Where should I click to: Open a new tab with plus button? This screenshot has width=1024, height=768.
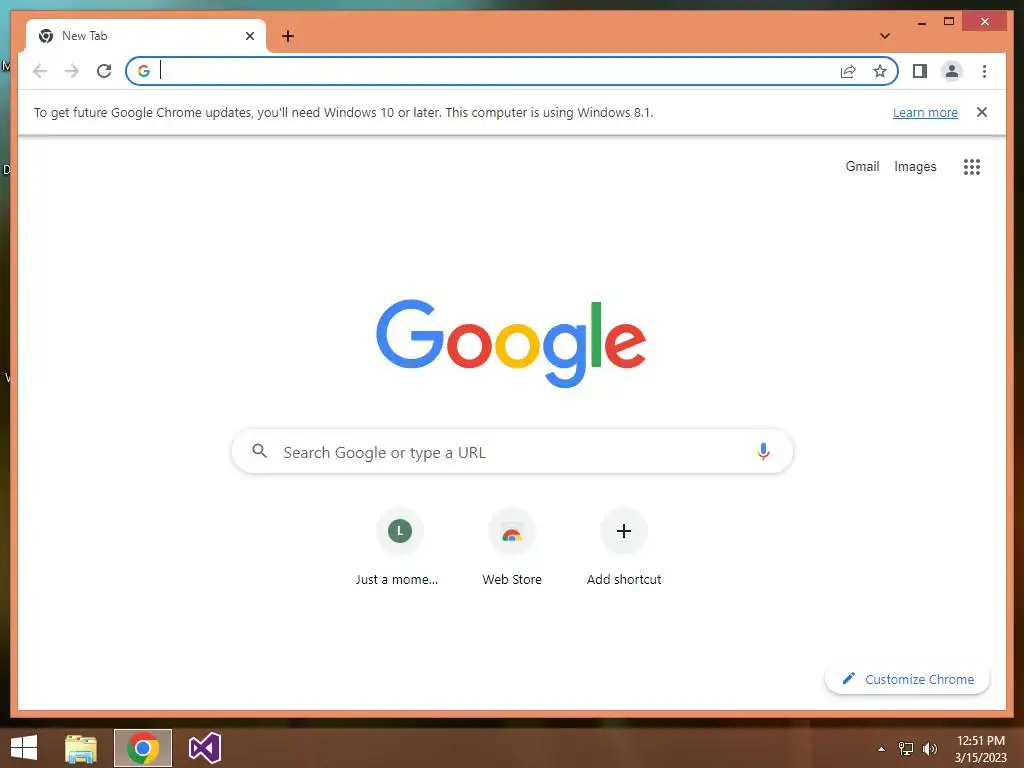click(x=288, y=36)
